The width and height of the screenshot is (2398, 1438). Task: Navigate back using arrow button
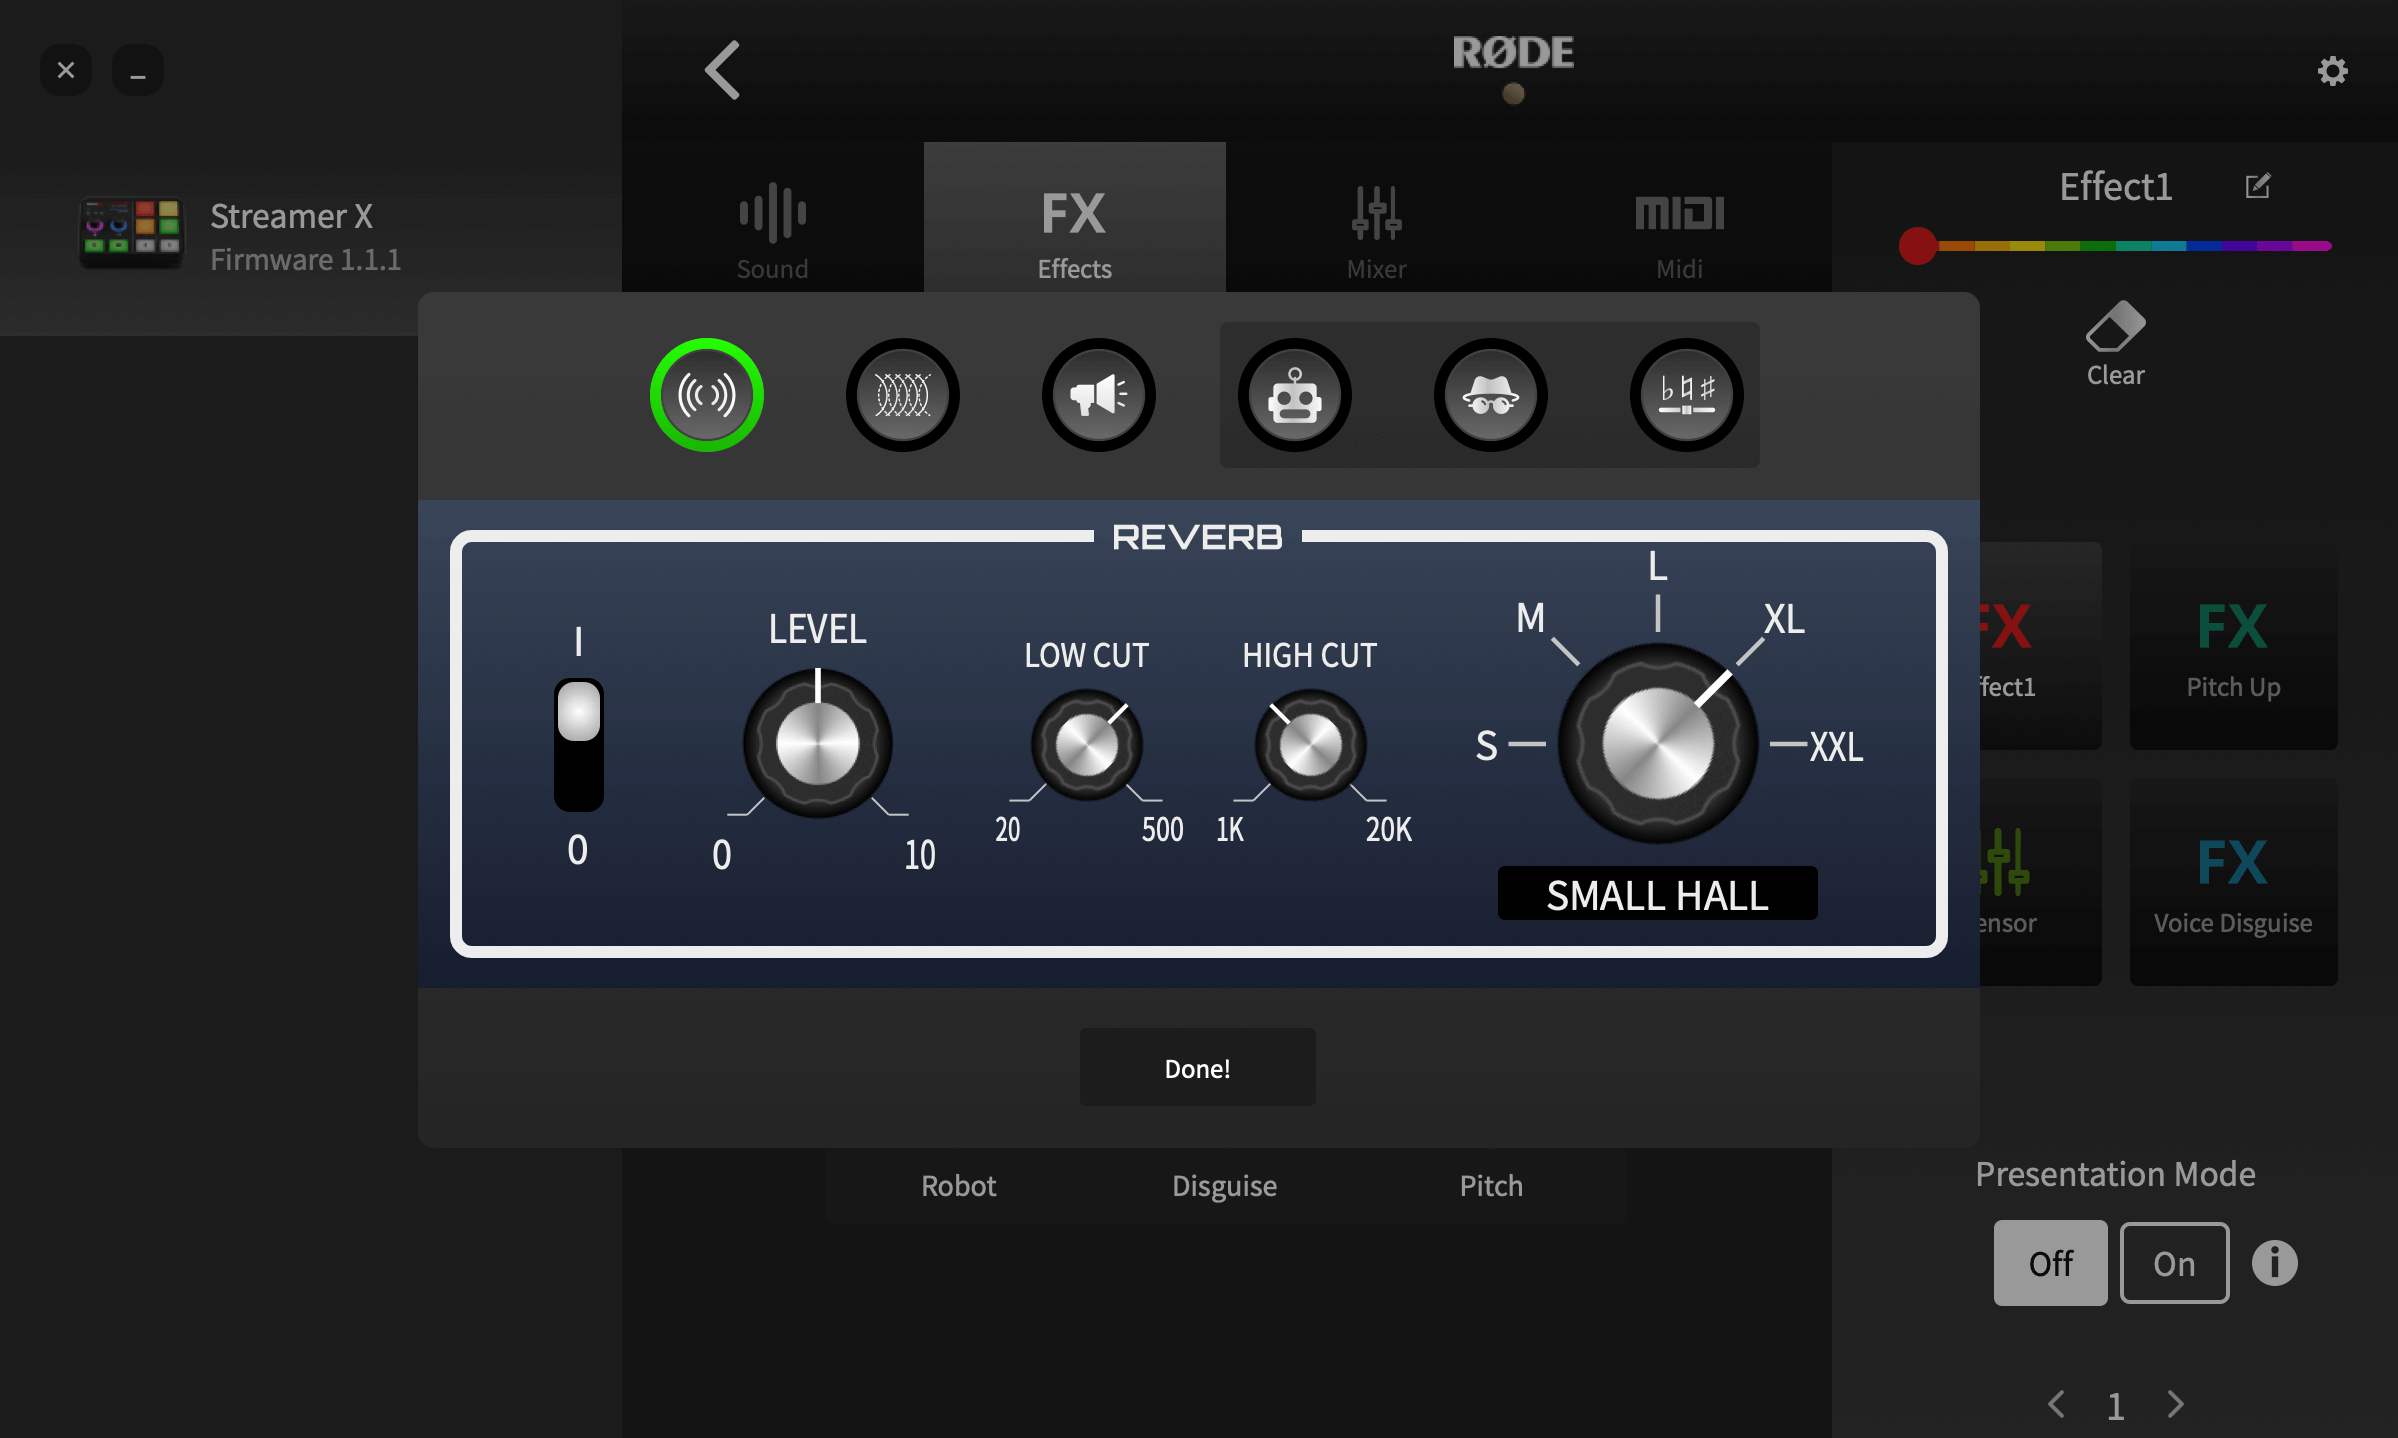[x=721, y=70]
